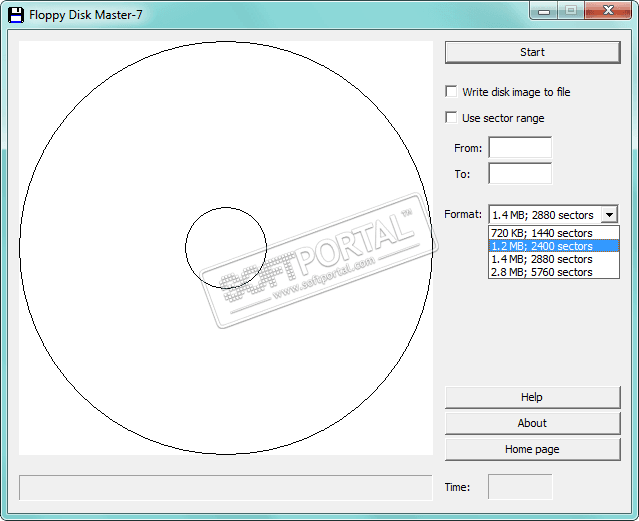Toggle the Use sector range checkbox

tap(451, 117)
